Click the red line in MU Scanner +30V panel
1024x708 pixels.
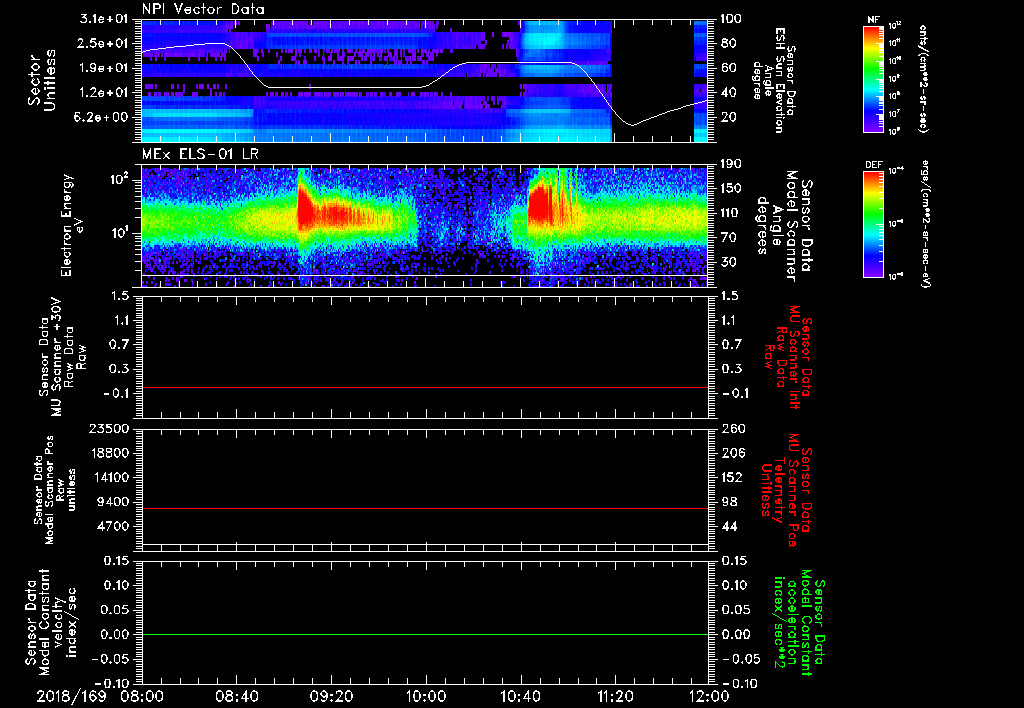425,387
